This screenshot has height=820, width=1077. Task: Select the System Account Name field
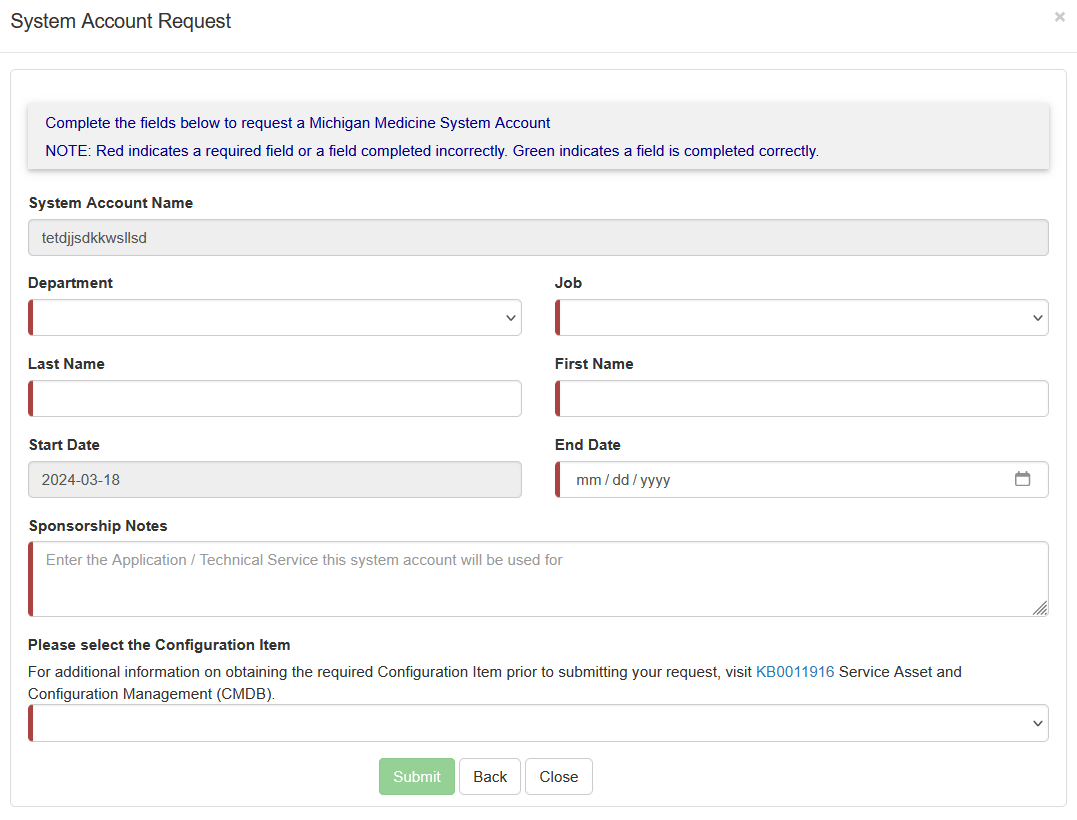click(x=538, y=237)
